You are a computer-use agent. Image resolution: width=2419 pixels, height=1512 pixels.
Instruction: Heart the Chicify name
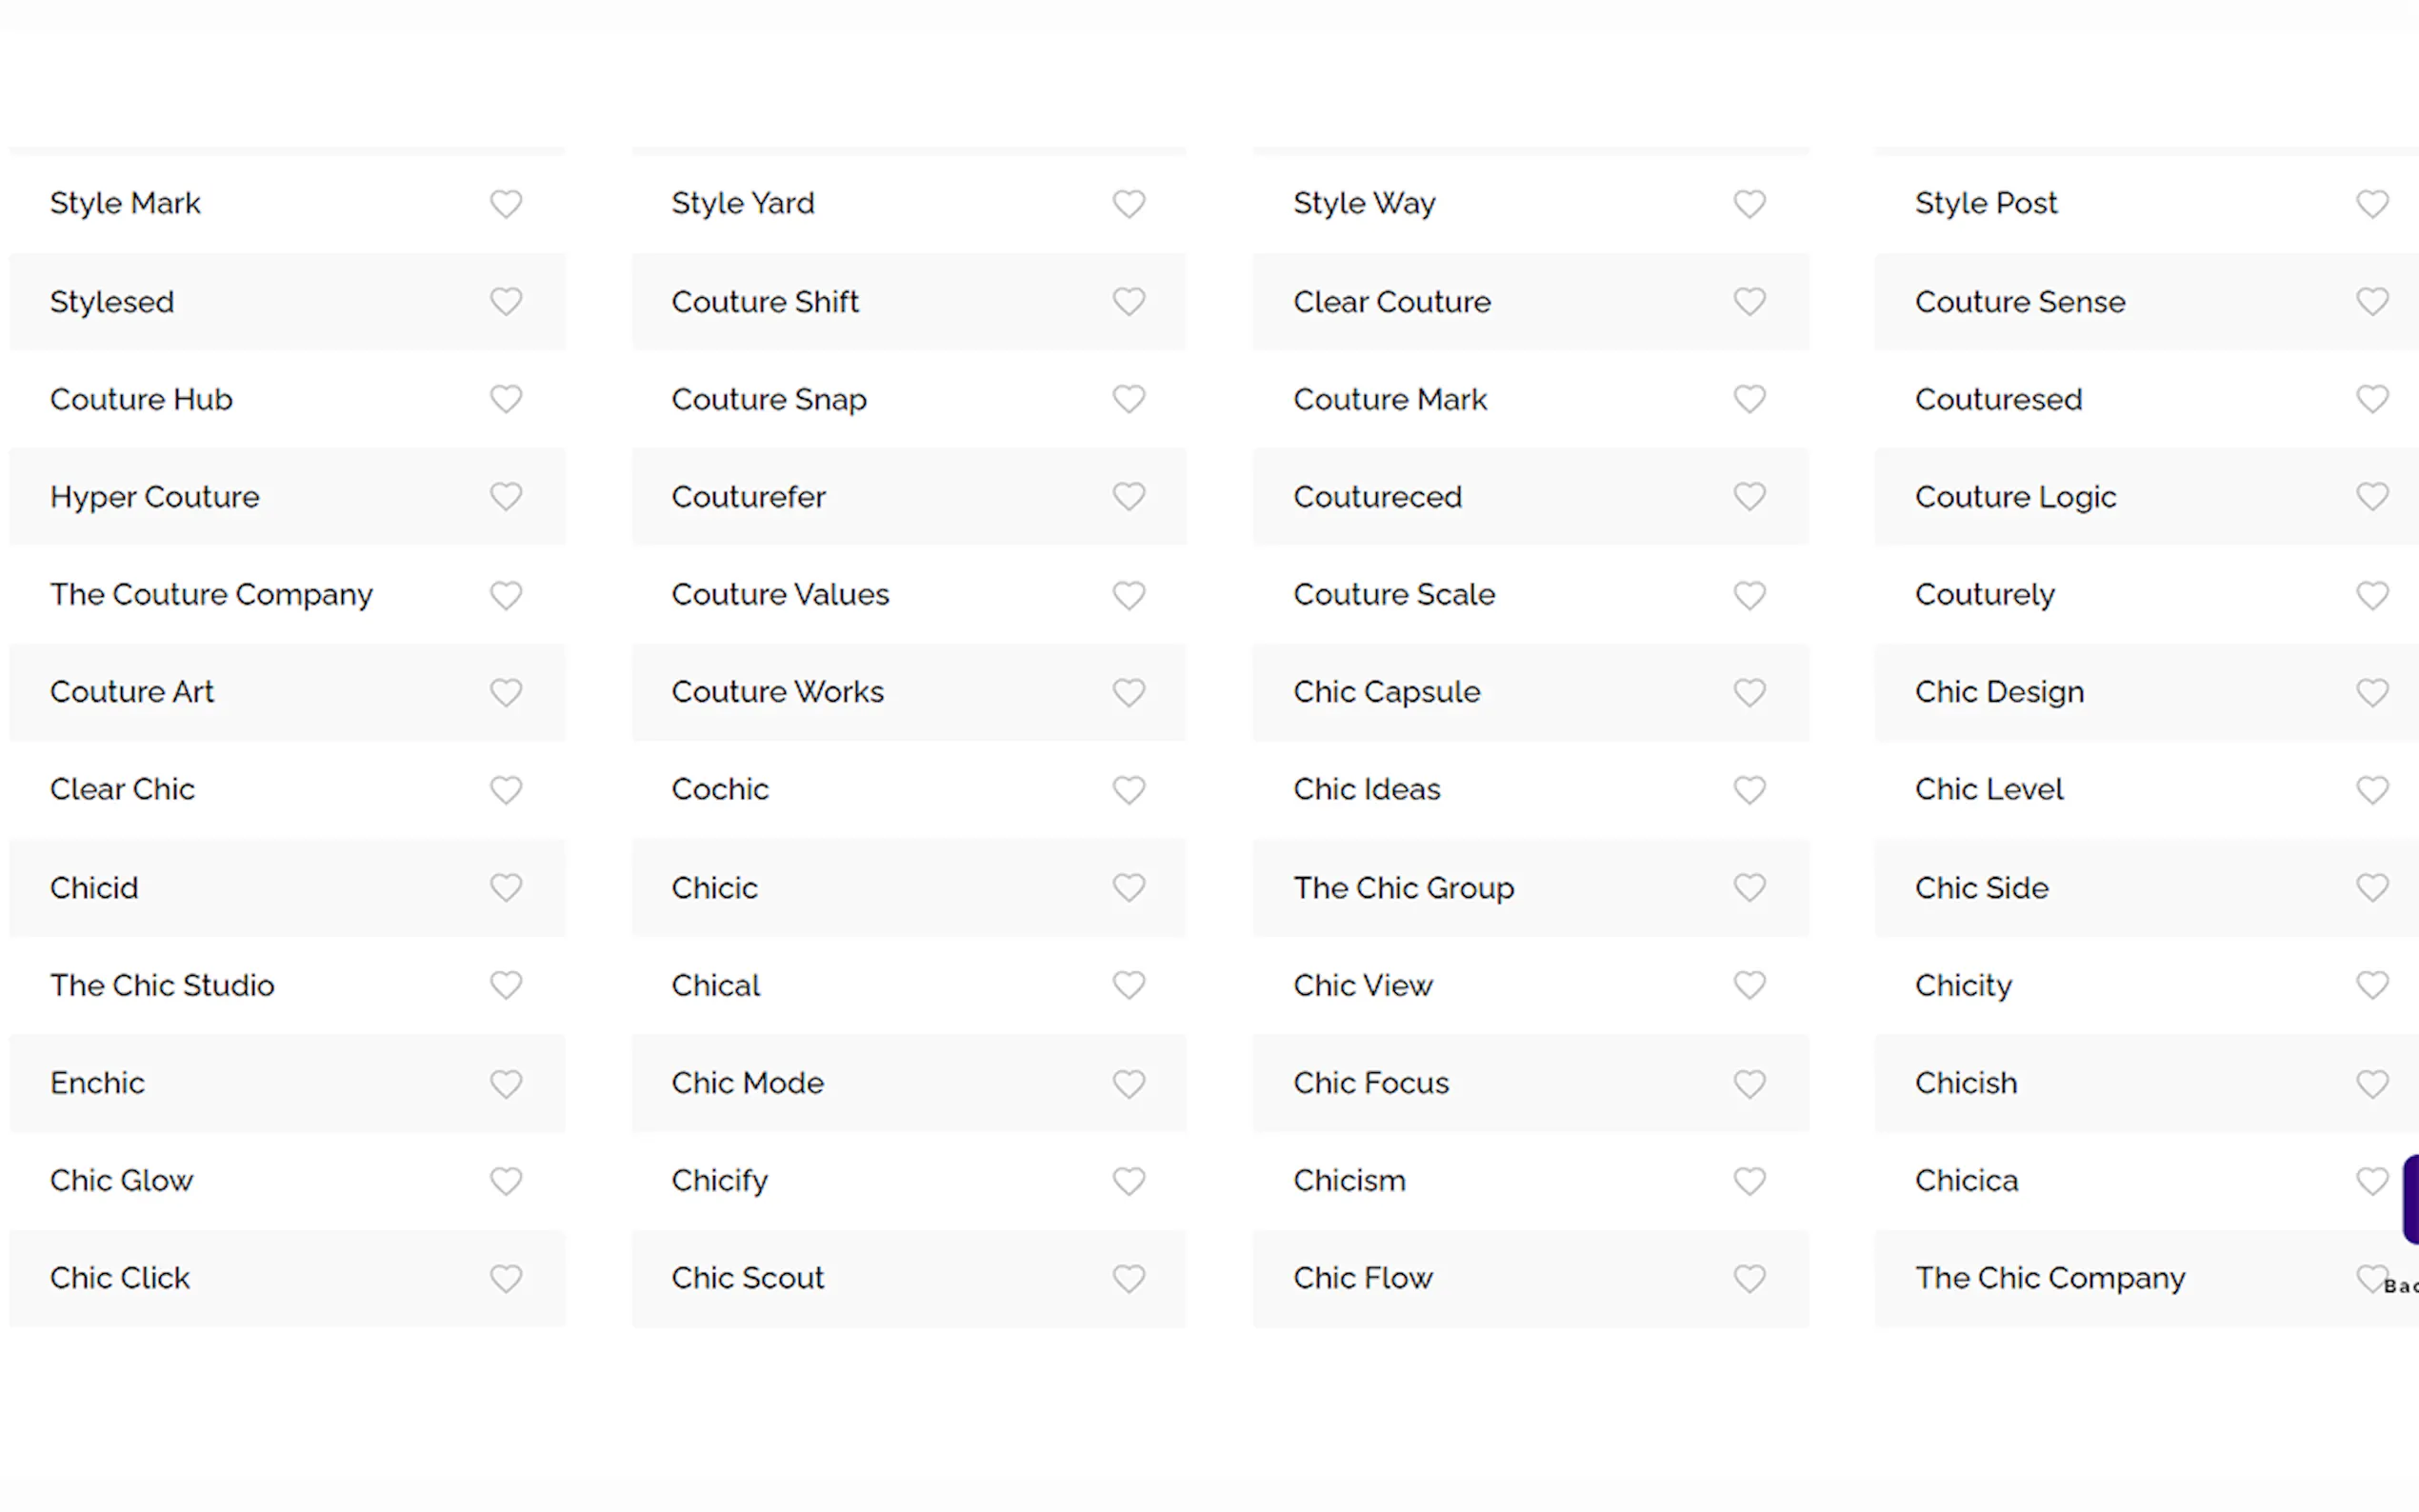point(1128,1181)
